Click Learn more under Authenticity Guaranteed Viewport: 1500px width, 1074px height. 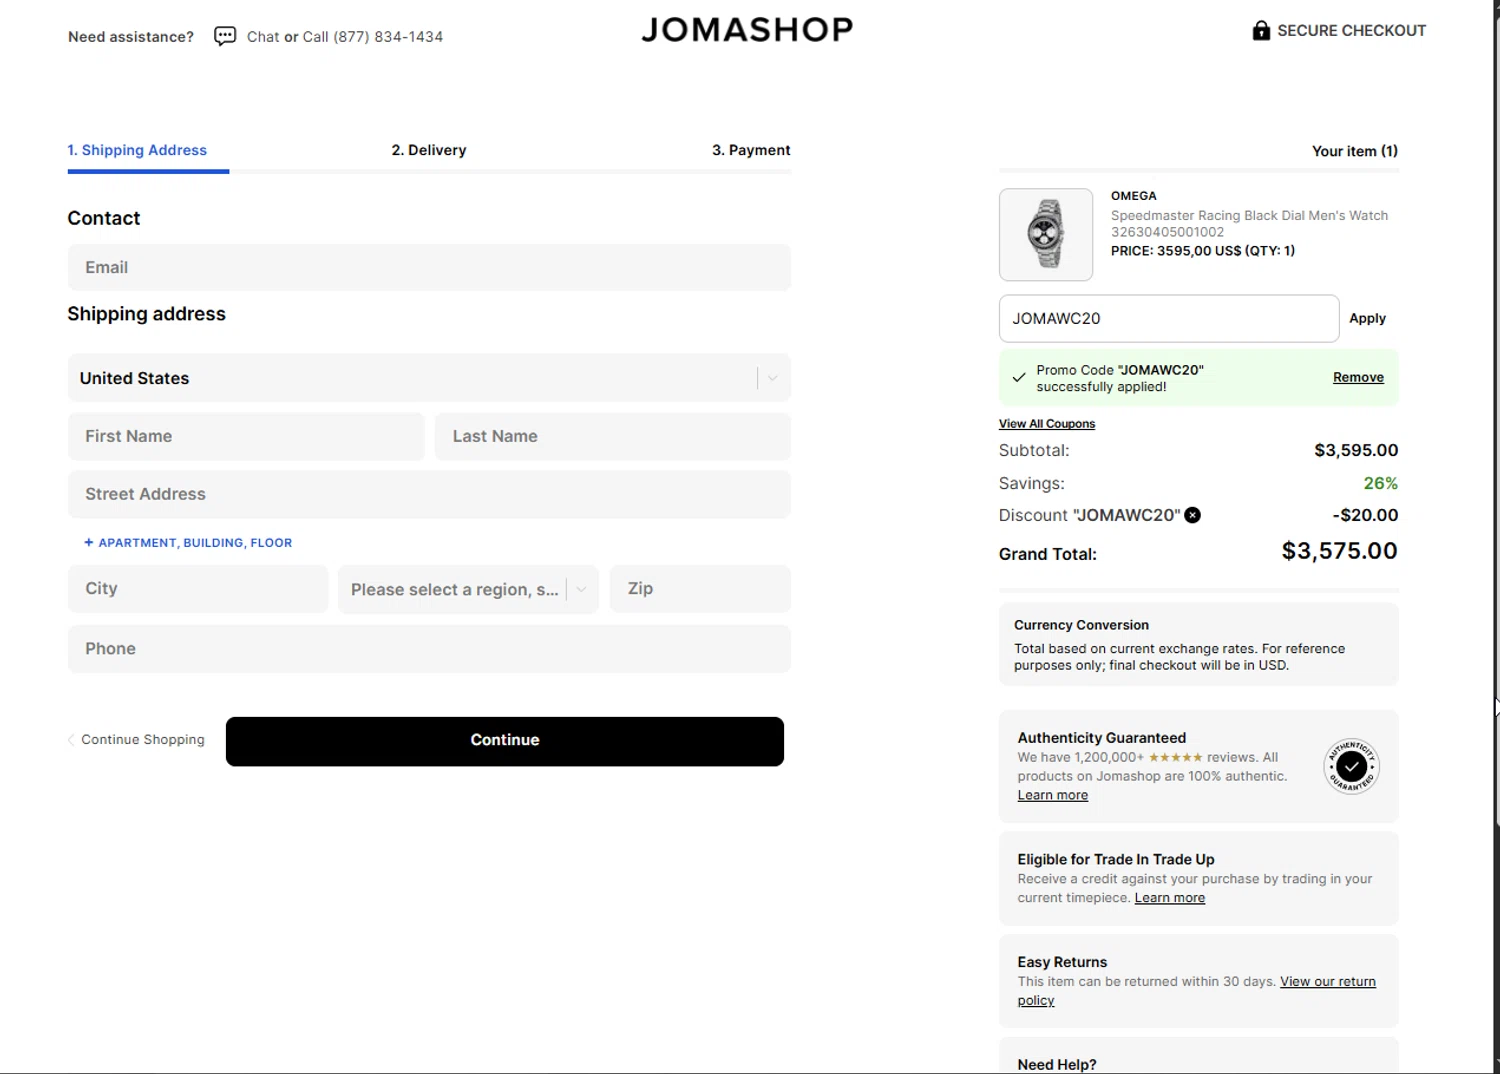click(x=1053, y=795)
